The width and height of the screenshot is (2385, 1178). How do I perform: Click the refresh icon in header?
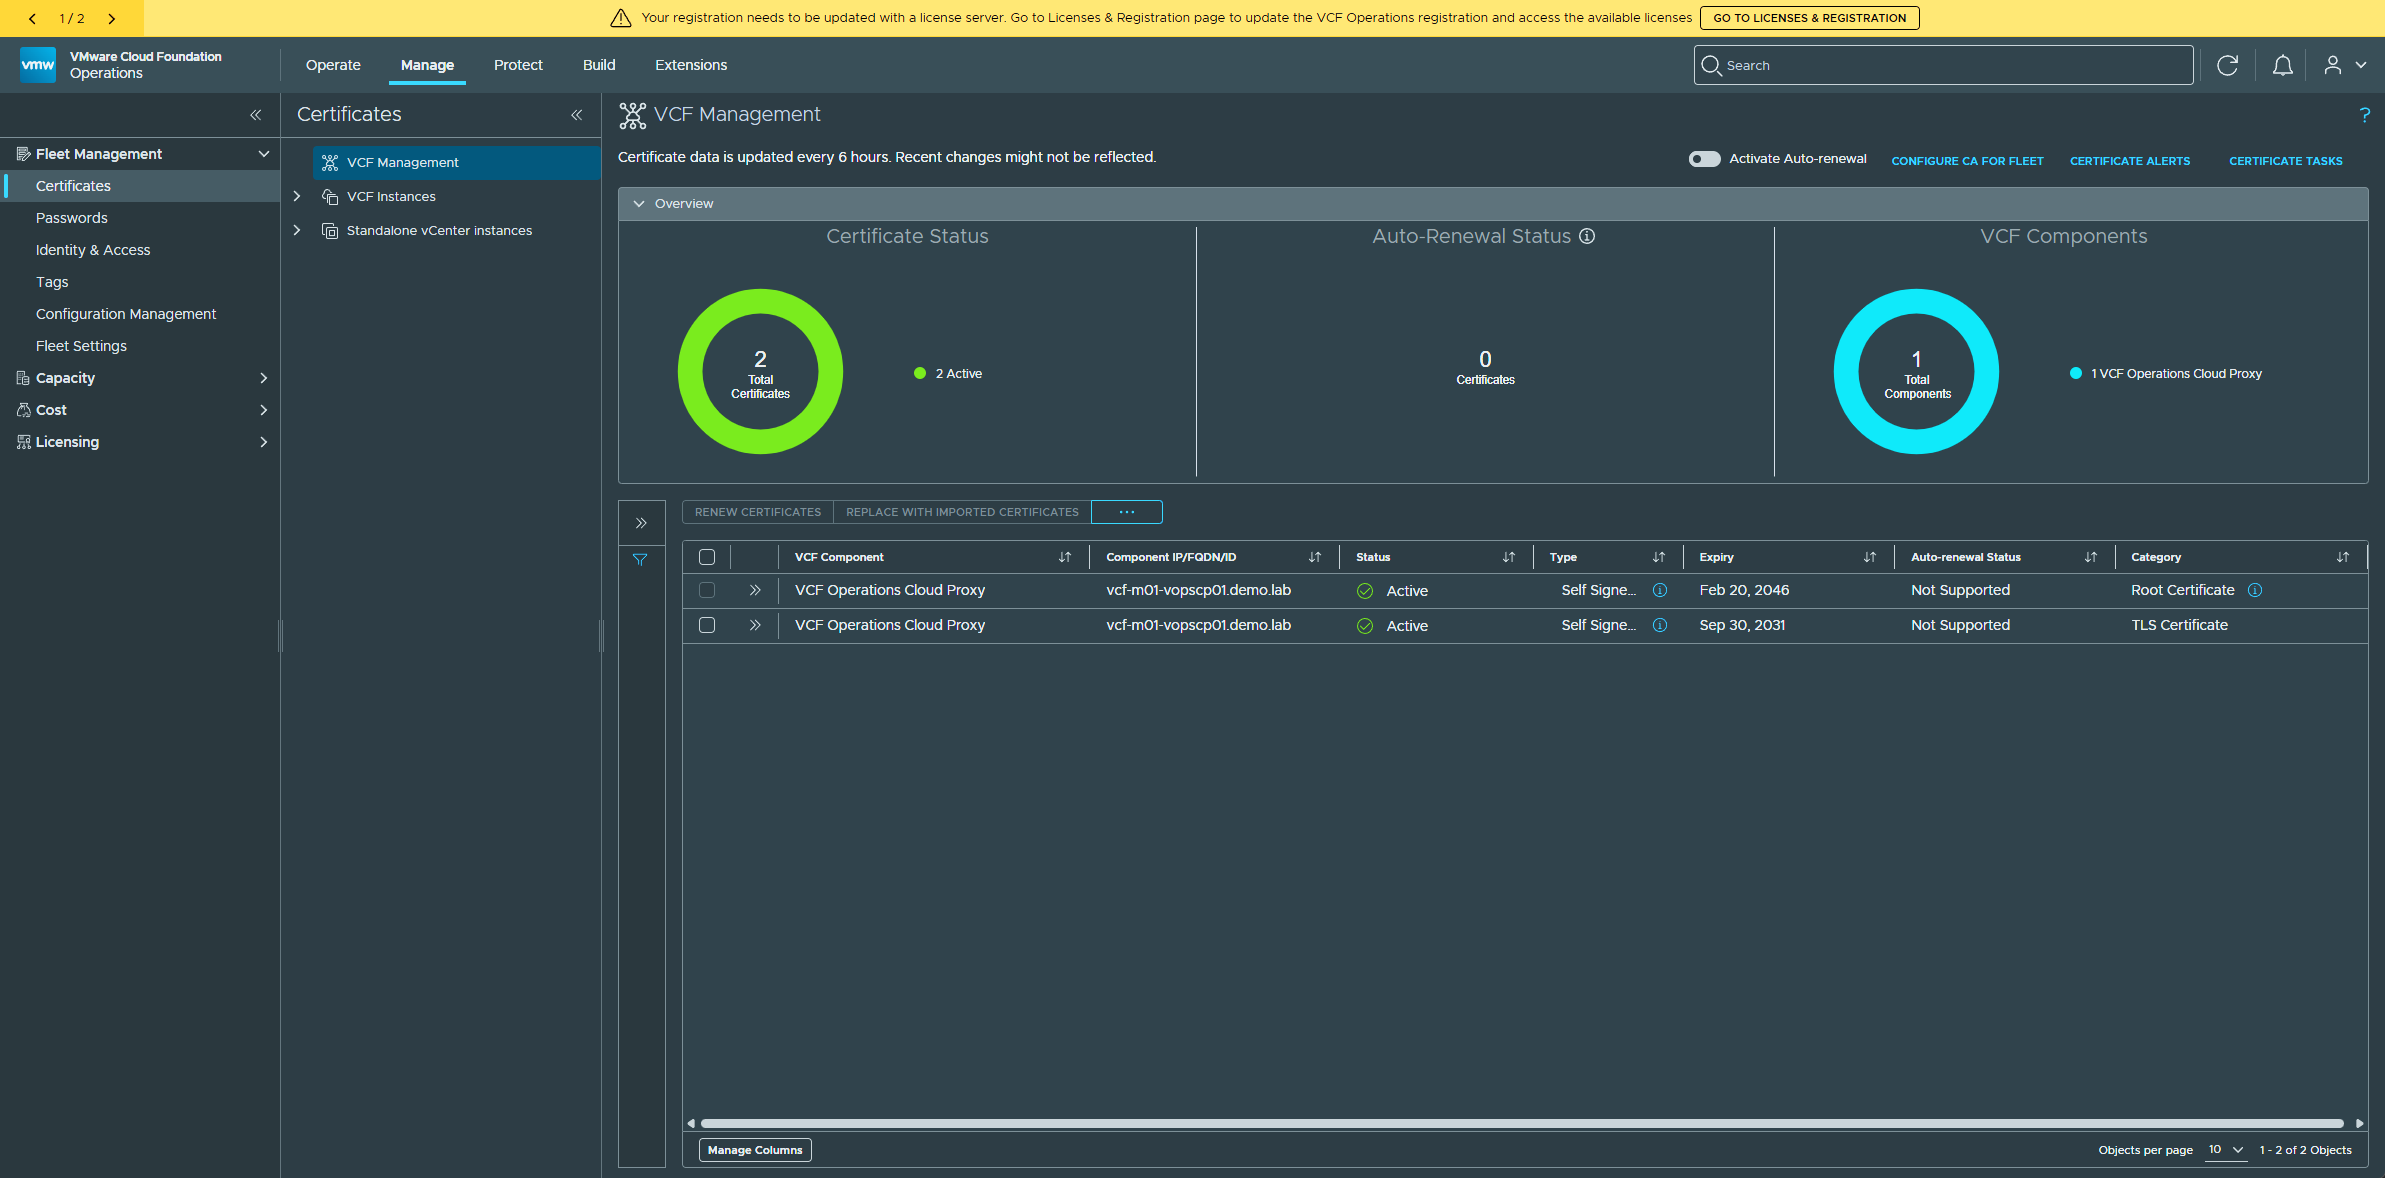[2227, 65]
